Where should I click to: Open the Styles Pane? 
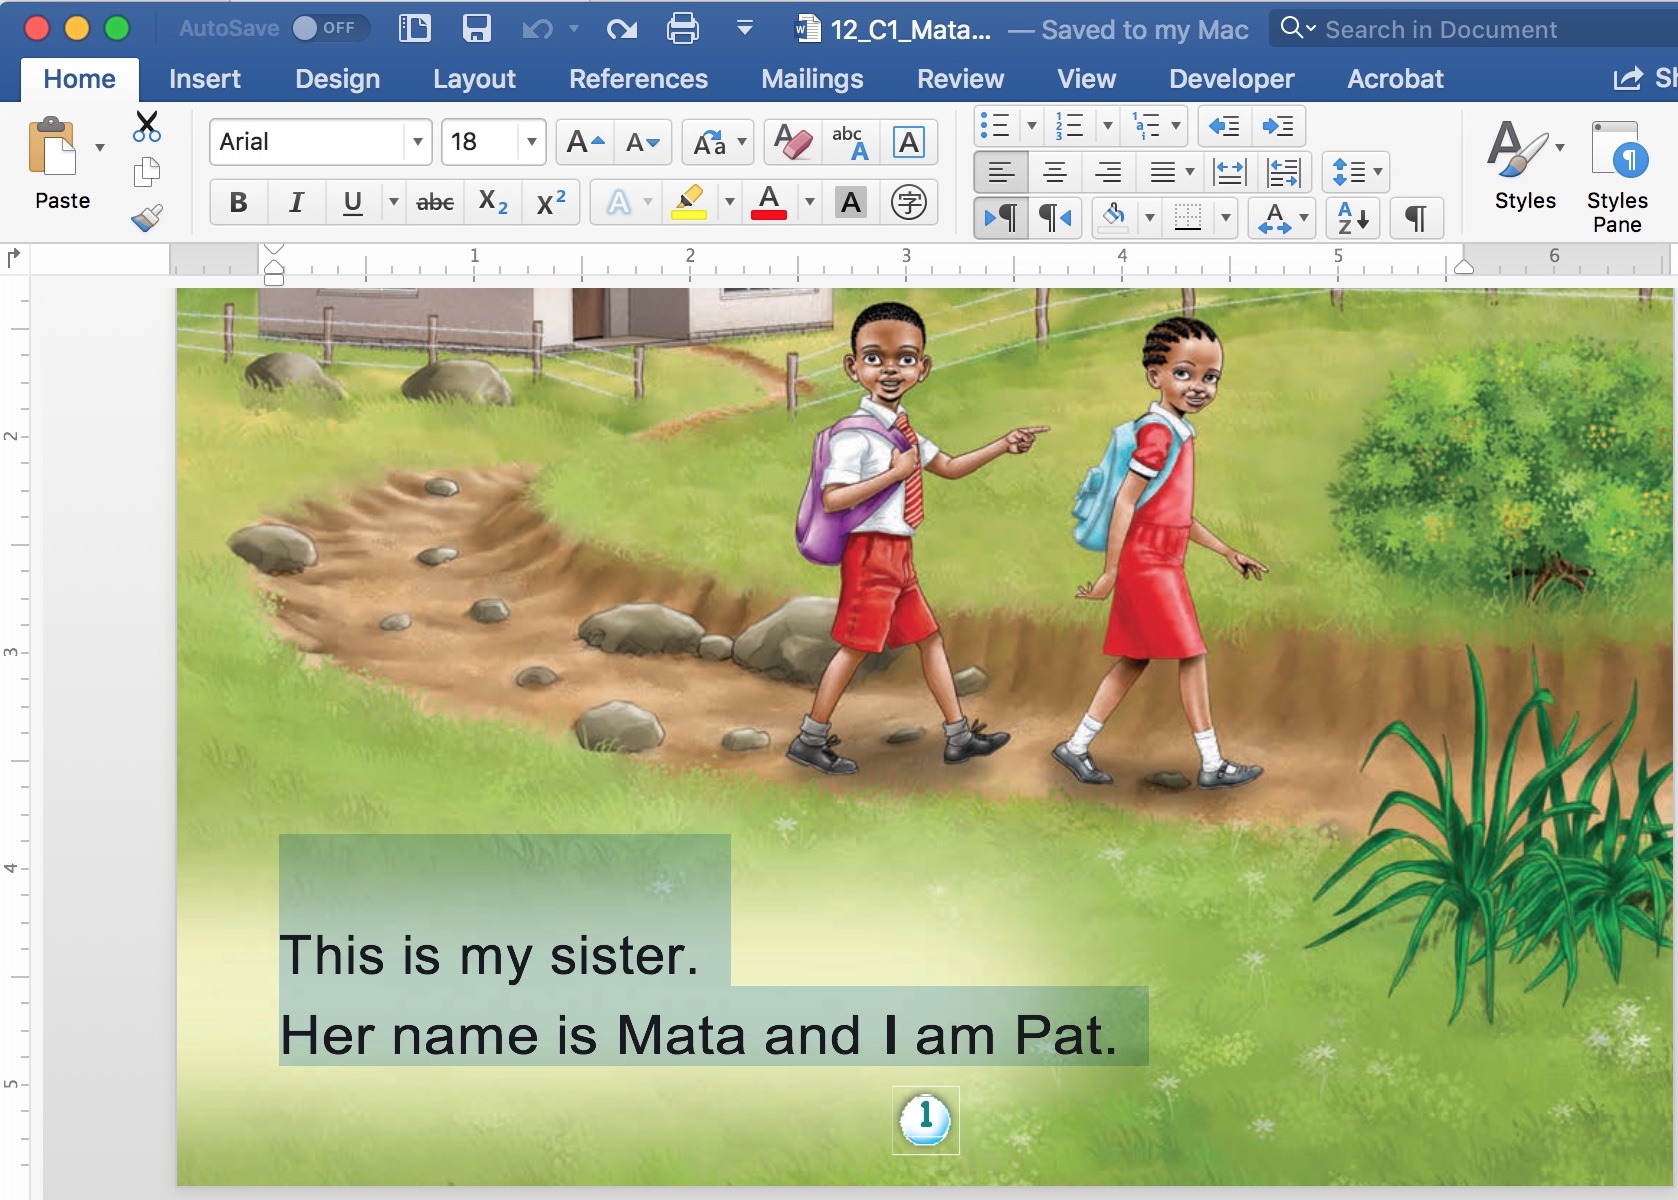[x=1617, y=177]
